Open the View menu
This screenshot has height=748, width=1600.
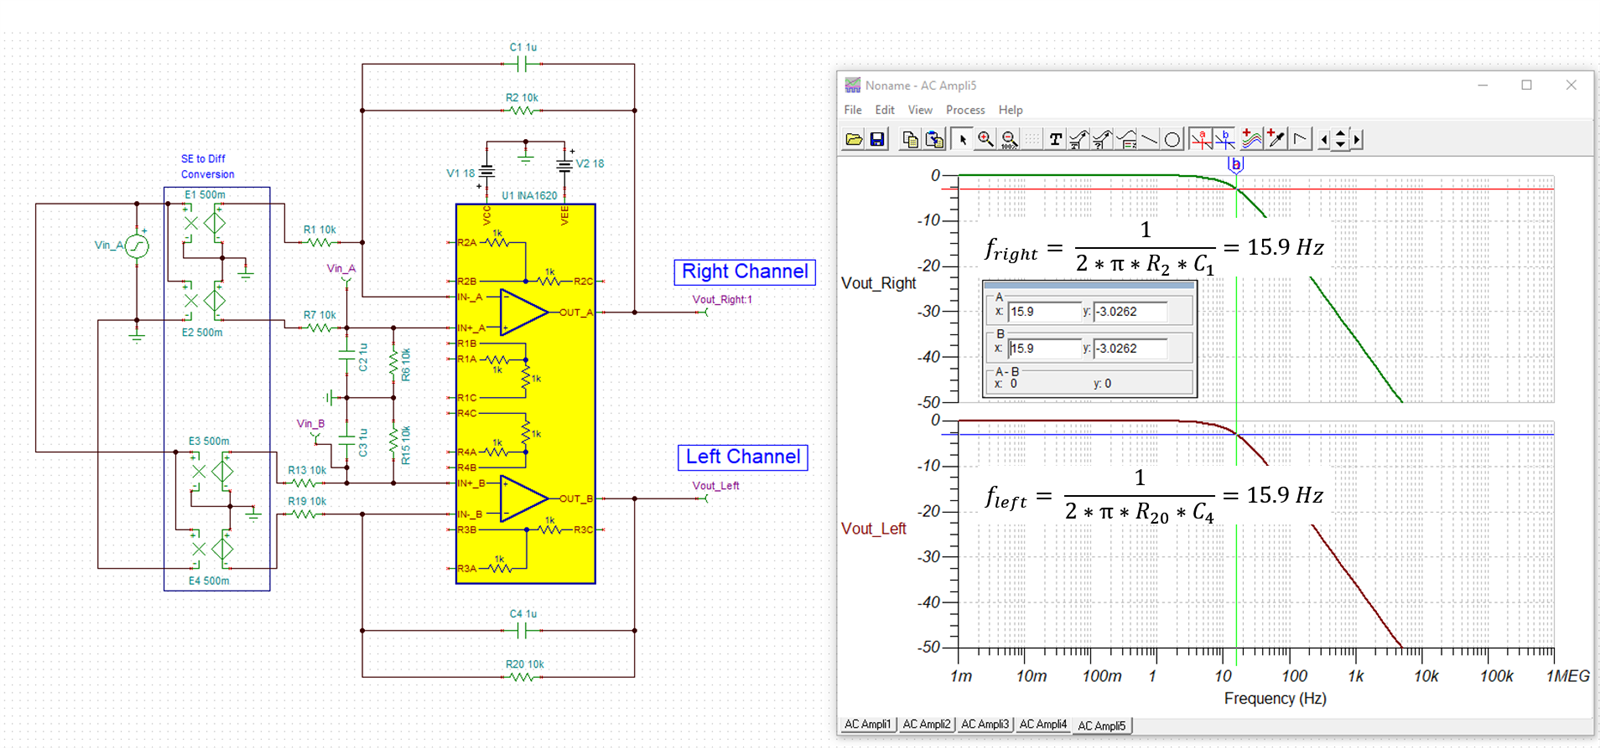point(920,110)
